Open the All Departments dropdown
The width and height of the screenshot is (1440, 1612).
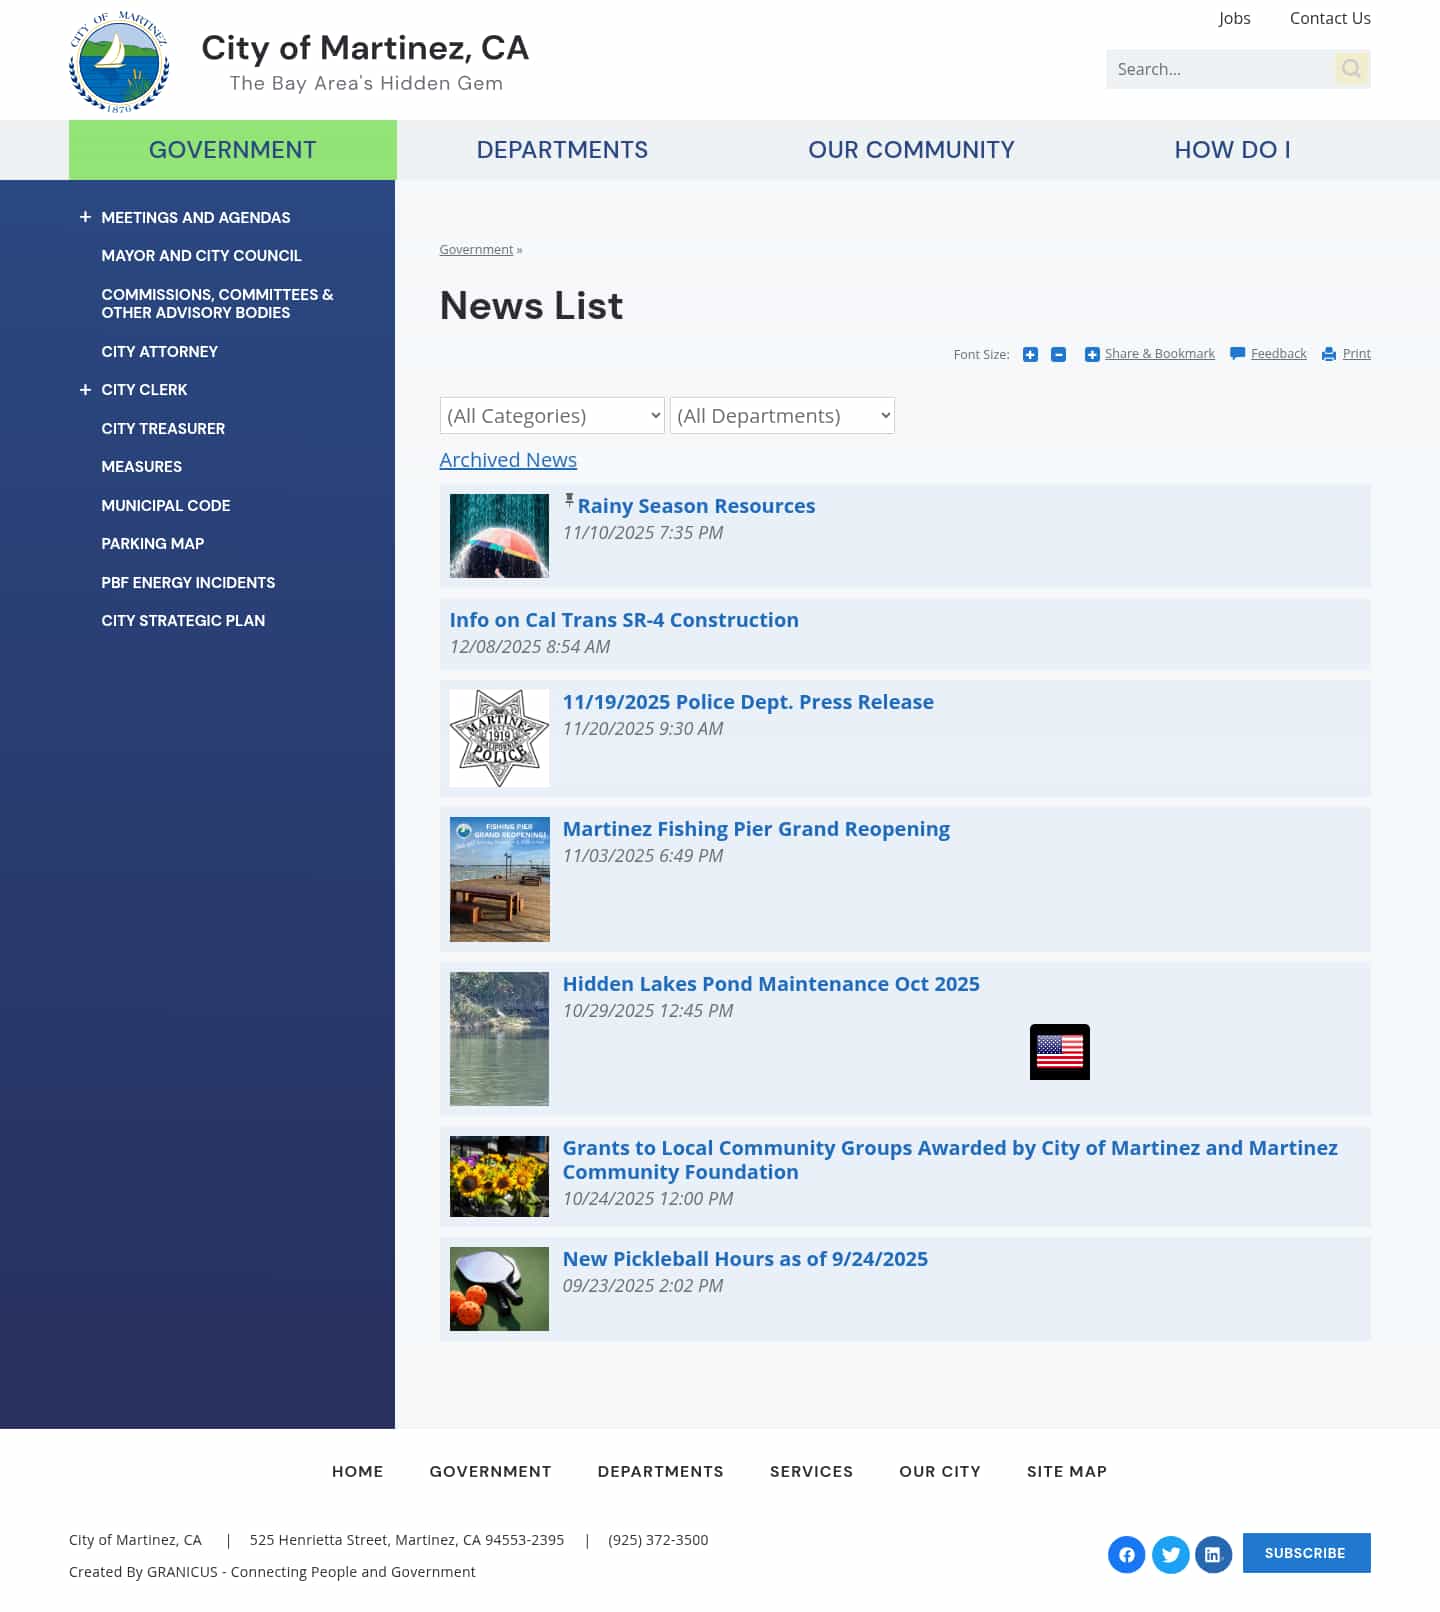point(782,416)
